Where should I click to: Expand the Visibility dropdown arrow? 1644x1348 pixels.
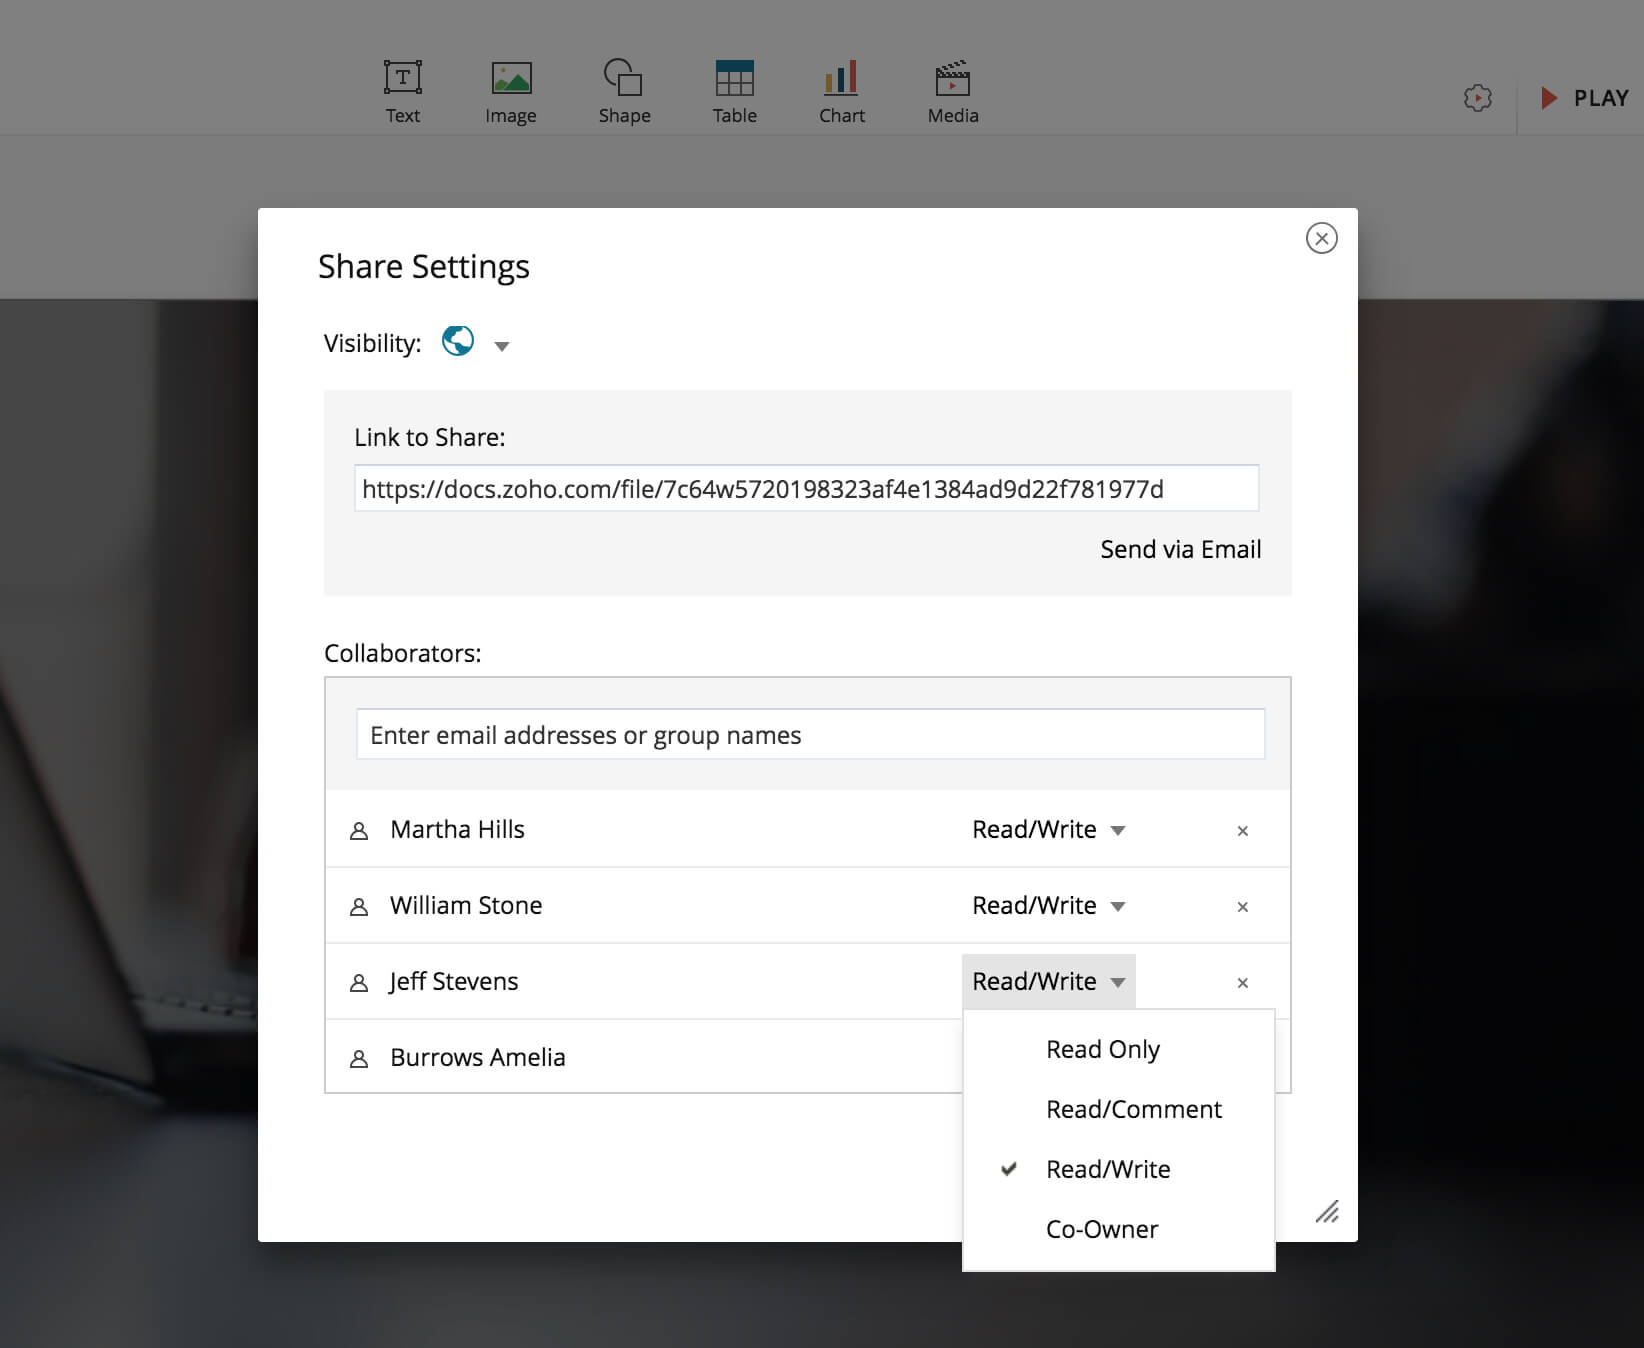pyautogui.click(x=502, y=346)
